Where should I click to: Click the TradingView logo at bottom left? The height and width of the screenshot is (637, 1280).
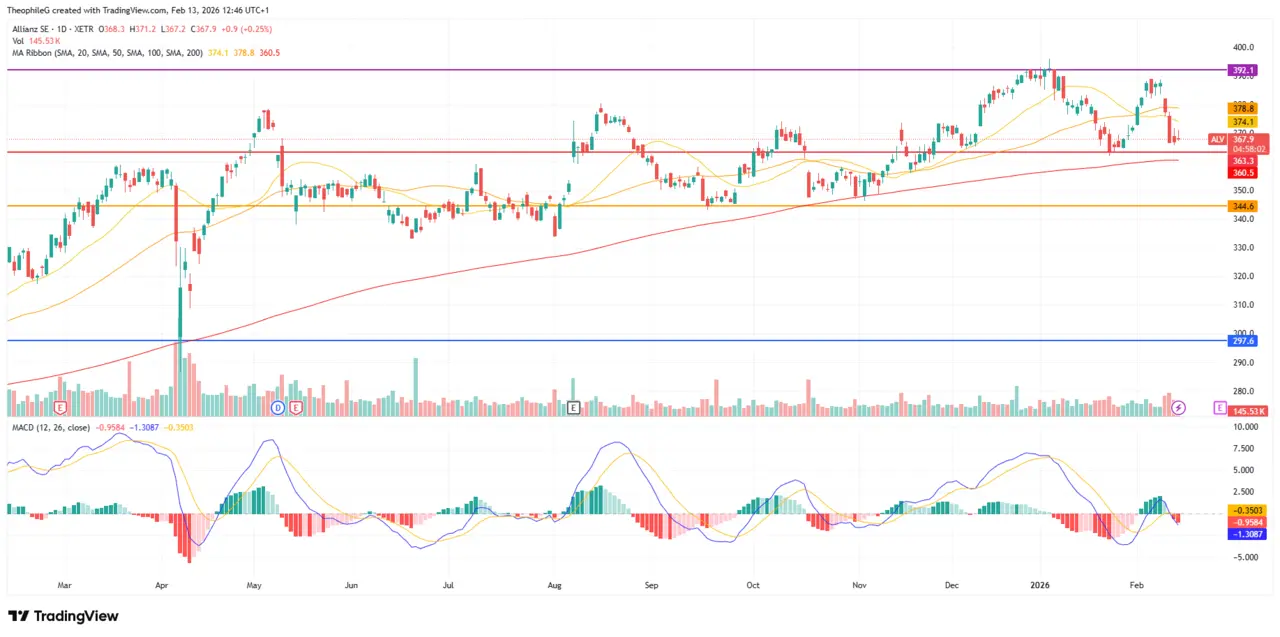click(x=63, y=616)
